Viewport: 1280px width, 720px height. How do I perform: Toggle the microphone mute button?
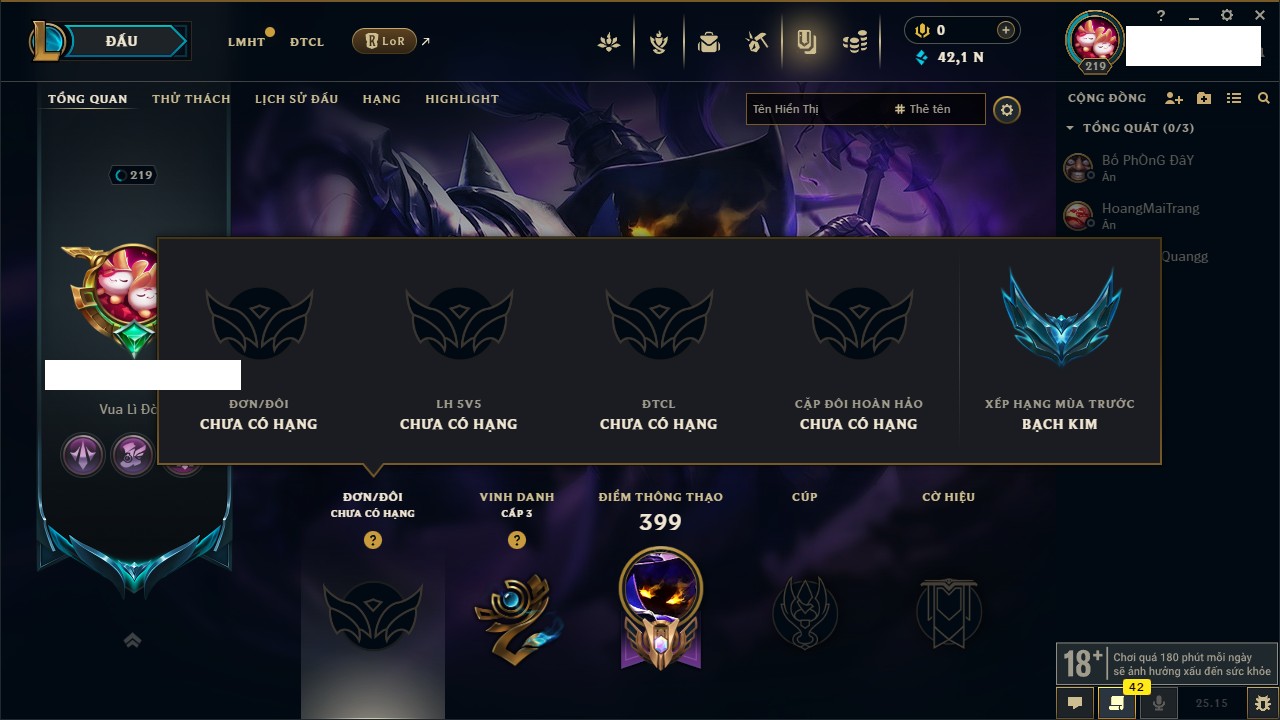tap(1159, 703)
